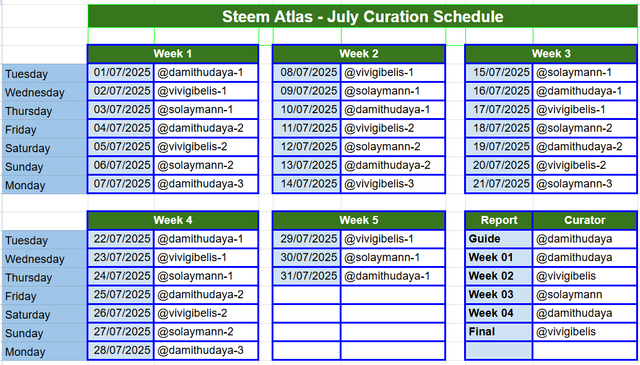Click the Week 1 header cell
This screenshot has height=365, width=640.
[173, 54]
